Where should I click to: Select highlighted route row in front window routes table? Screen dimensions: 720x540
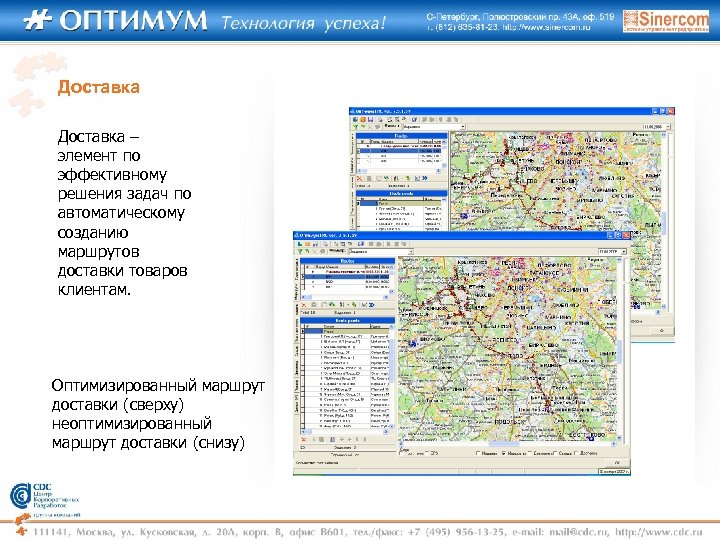tap(347, 276)
